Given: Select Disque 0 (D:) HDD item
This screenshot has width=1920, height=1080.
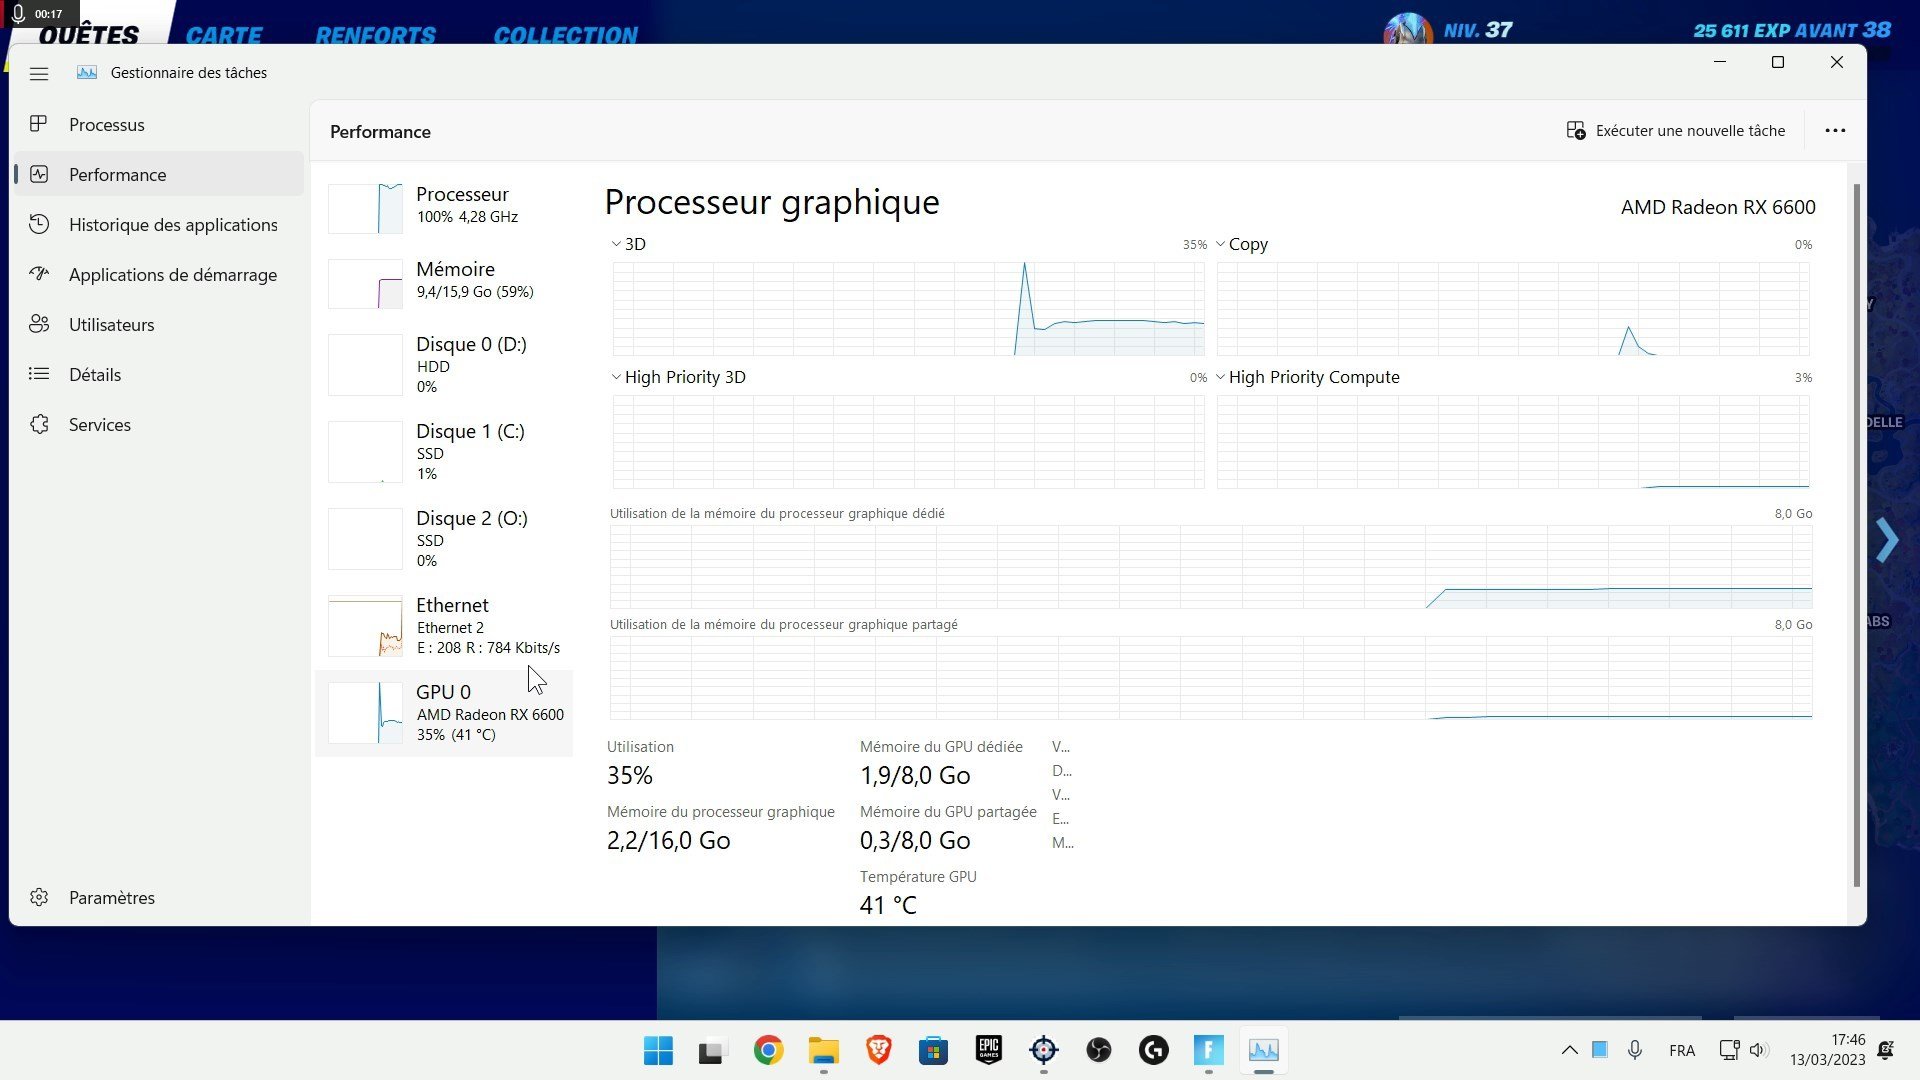Looking at the screenshot, I should pyautogui.click(x=444, y=364).
